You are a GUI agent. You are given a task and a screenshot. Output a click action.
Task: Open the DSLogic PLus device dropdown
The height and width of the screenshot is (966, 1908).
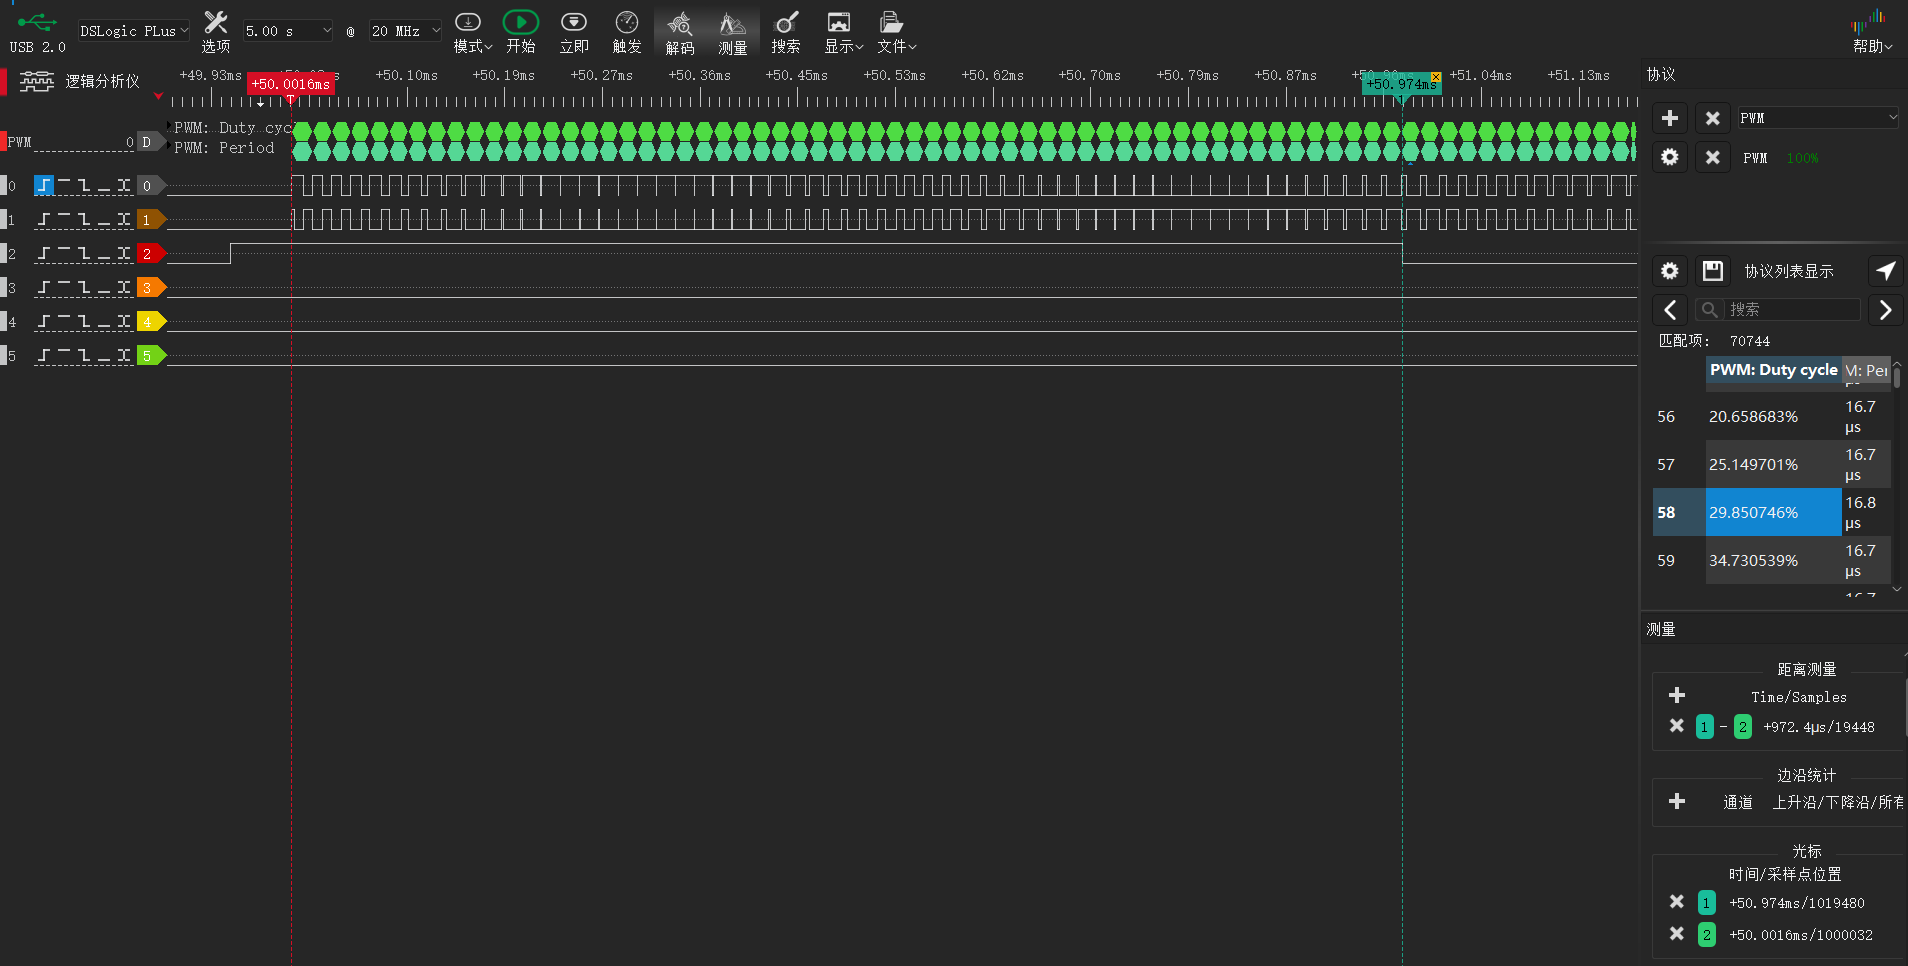(134, 31)
